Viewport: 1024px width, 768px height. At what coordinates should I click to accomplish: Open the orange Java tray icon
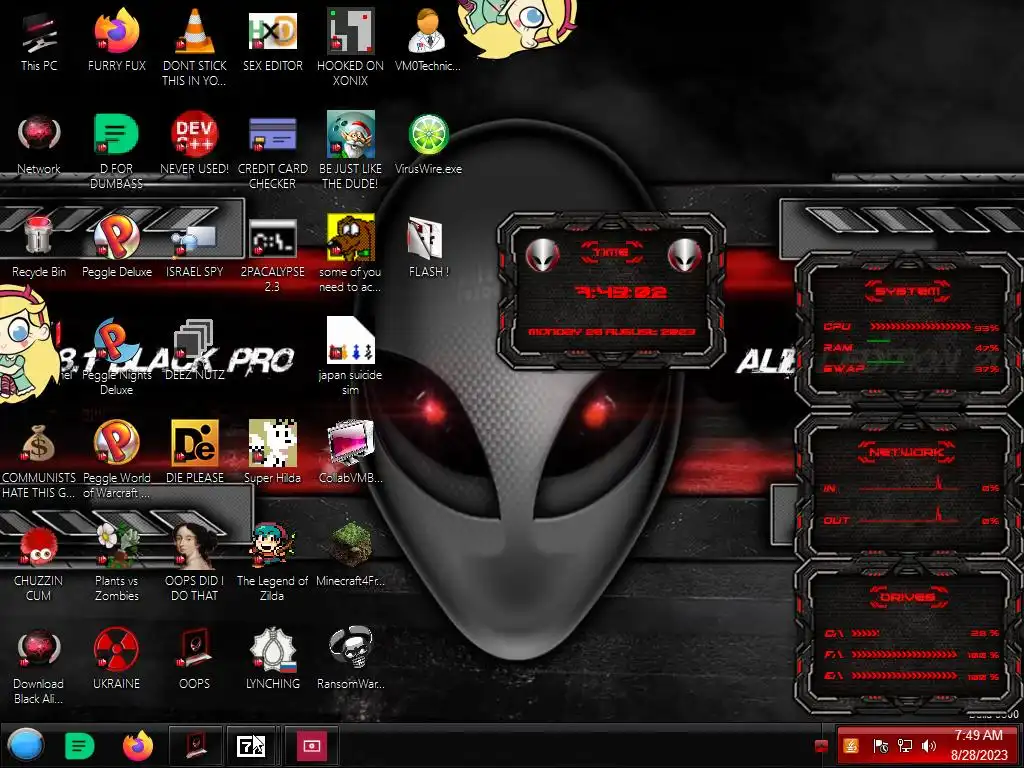[850, 746]
